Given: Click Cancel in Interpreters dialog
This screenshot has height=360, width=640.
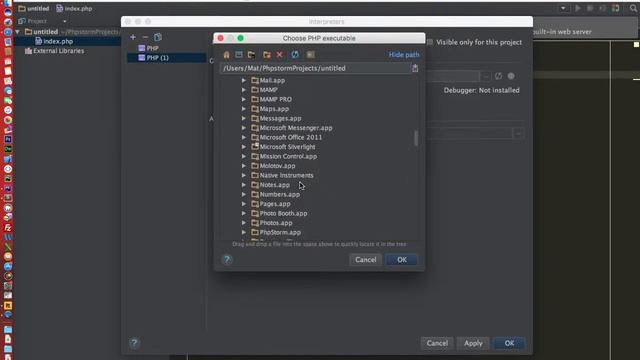Looking at the screenshot, I should tap(437, 343).
